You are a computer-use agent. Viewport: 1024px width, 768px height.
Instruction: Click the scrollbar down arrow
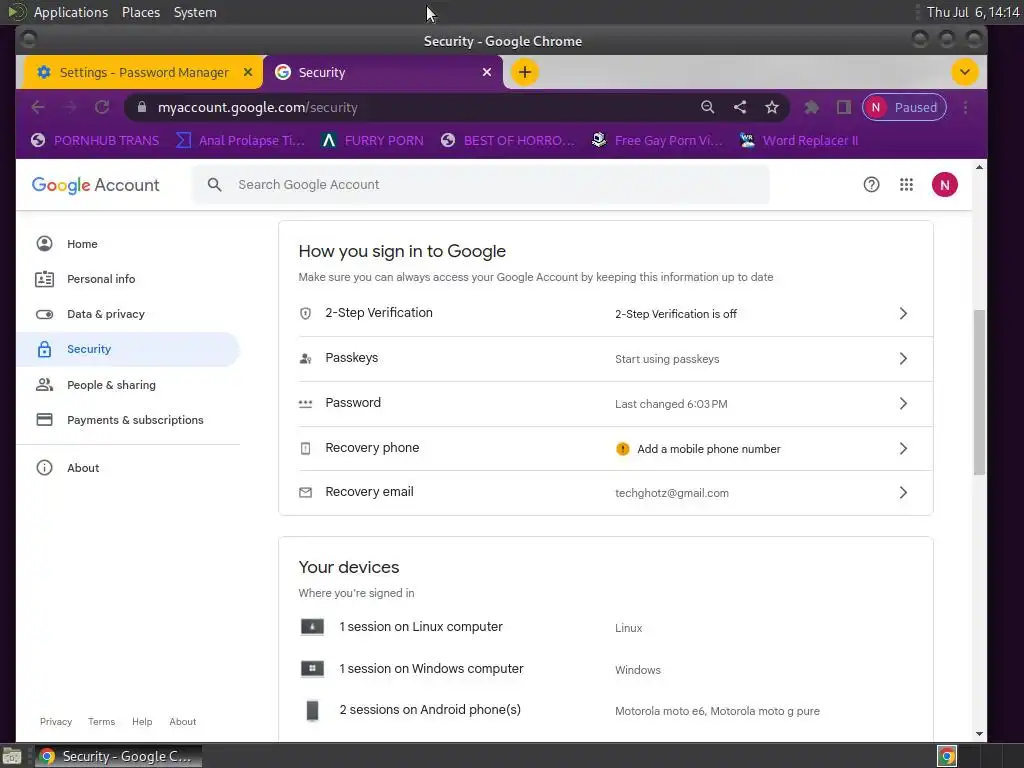(979, 733)
